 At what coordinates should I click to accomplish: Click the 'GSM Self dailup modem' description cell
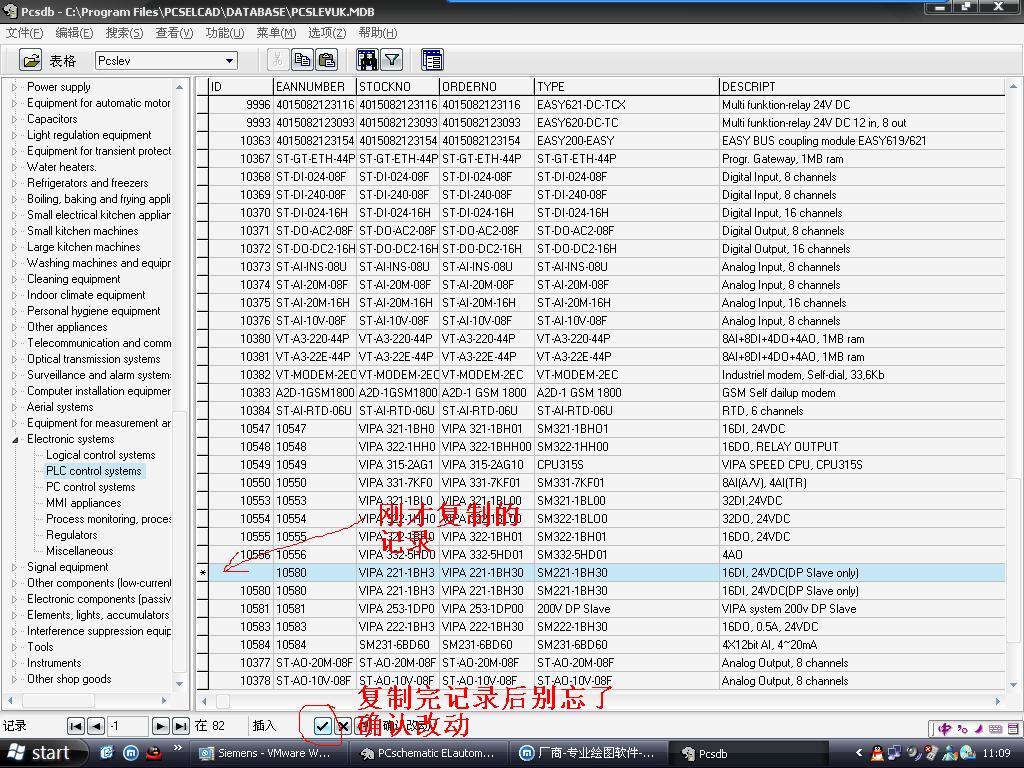point(861,393)
